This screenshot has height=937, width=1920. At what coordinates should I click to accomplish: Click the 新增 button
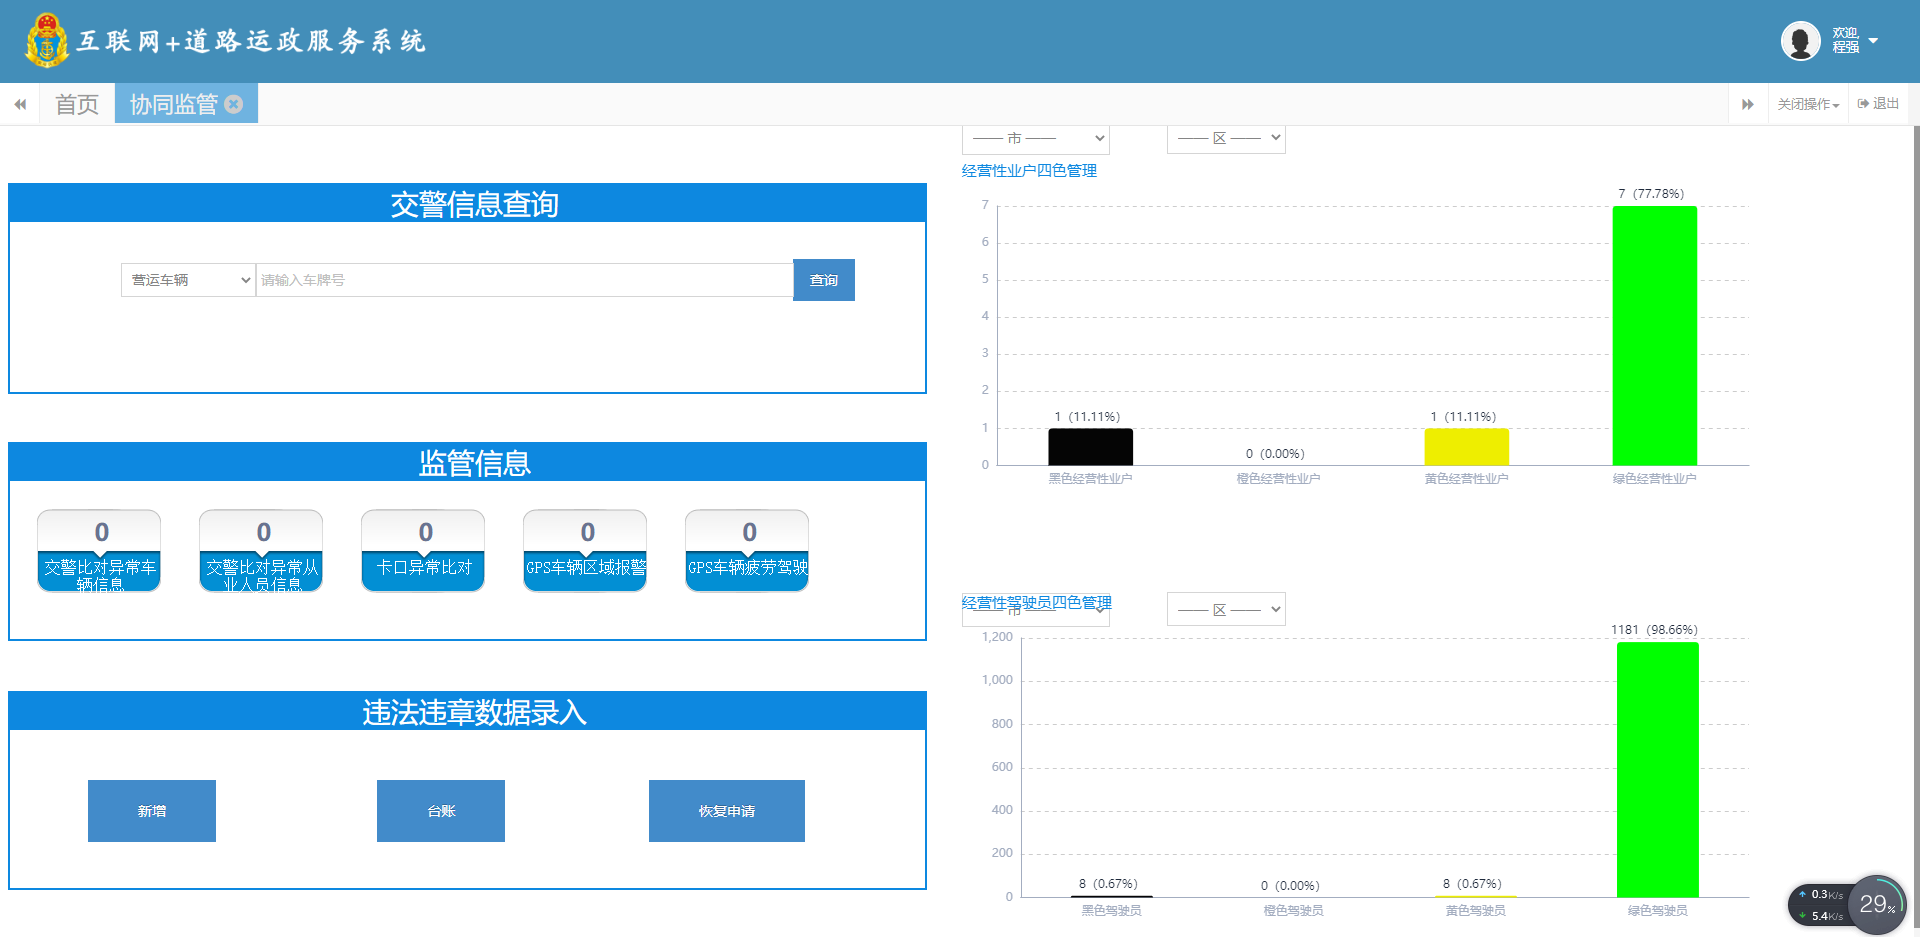pyautogui.click(x=152, y=811)
